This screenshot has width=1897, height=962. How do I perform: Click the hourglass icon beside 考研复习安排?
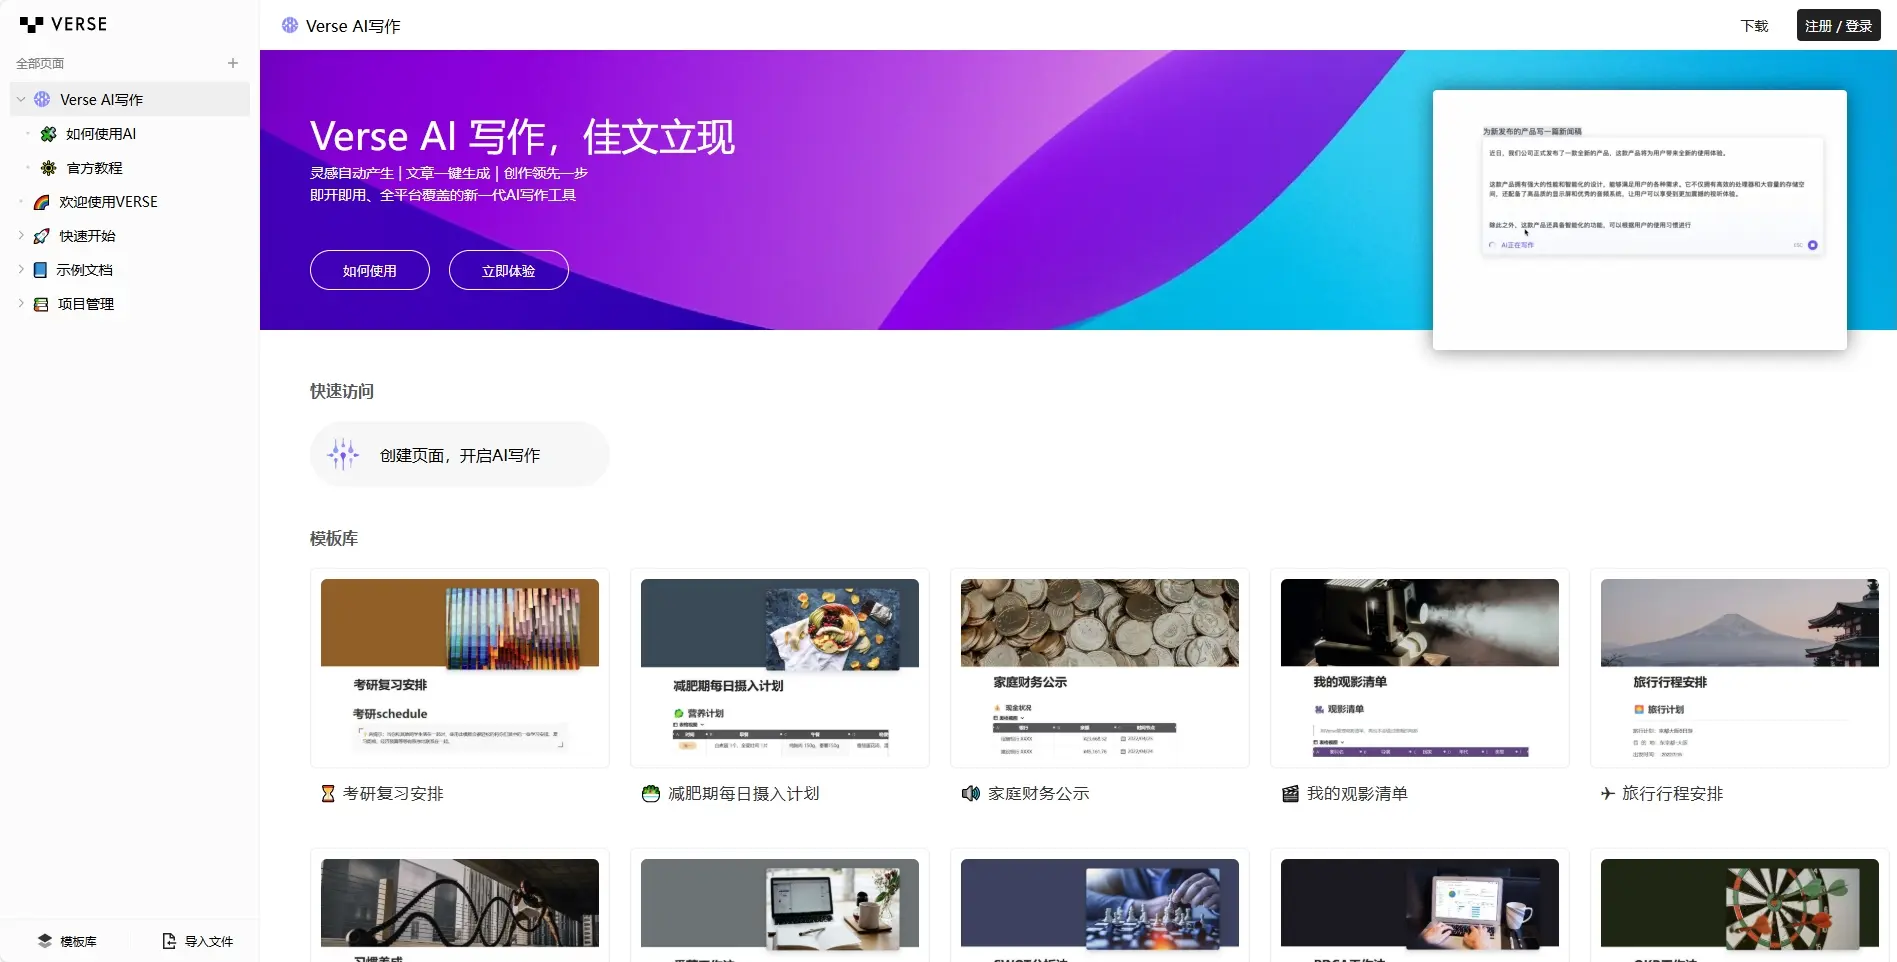pos(327,794)
